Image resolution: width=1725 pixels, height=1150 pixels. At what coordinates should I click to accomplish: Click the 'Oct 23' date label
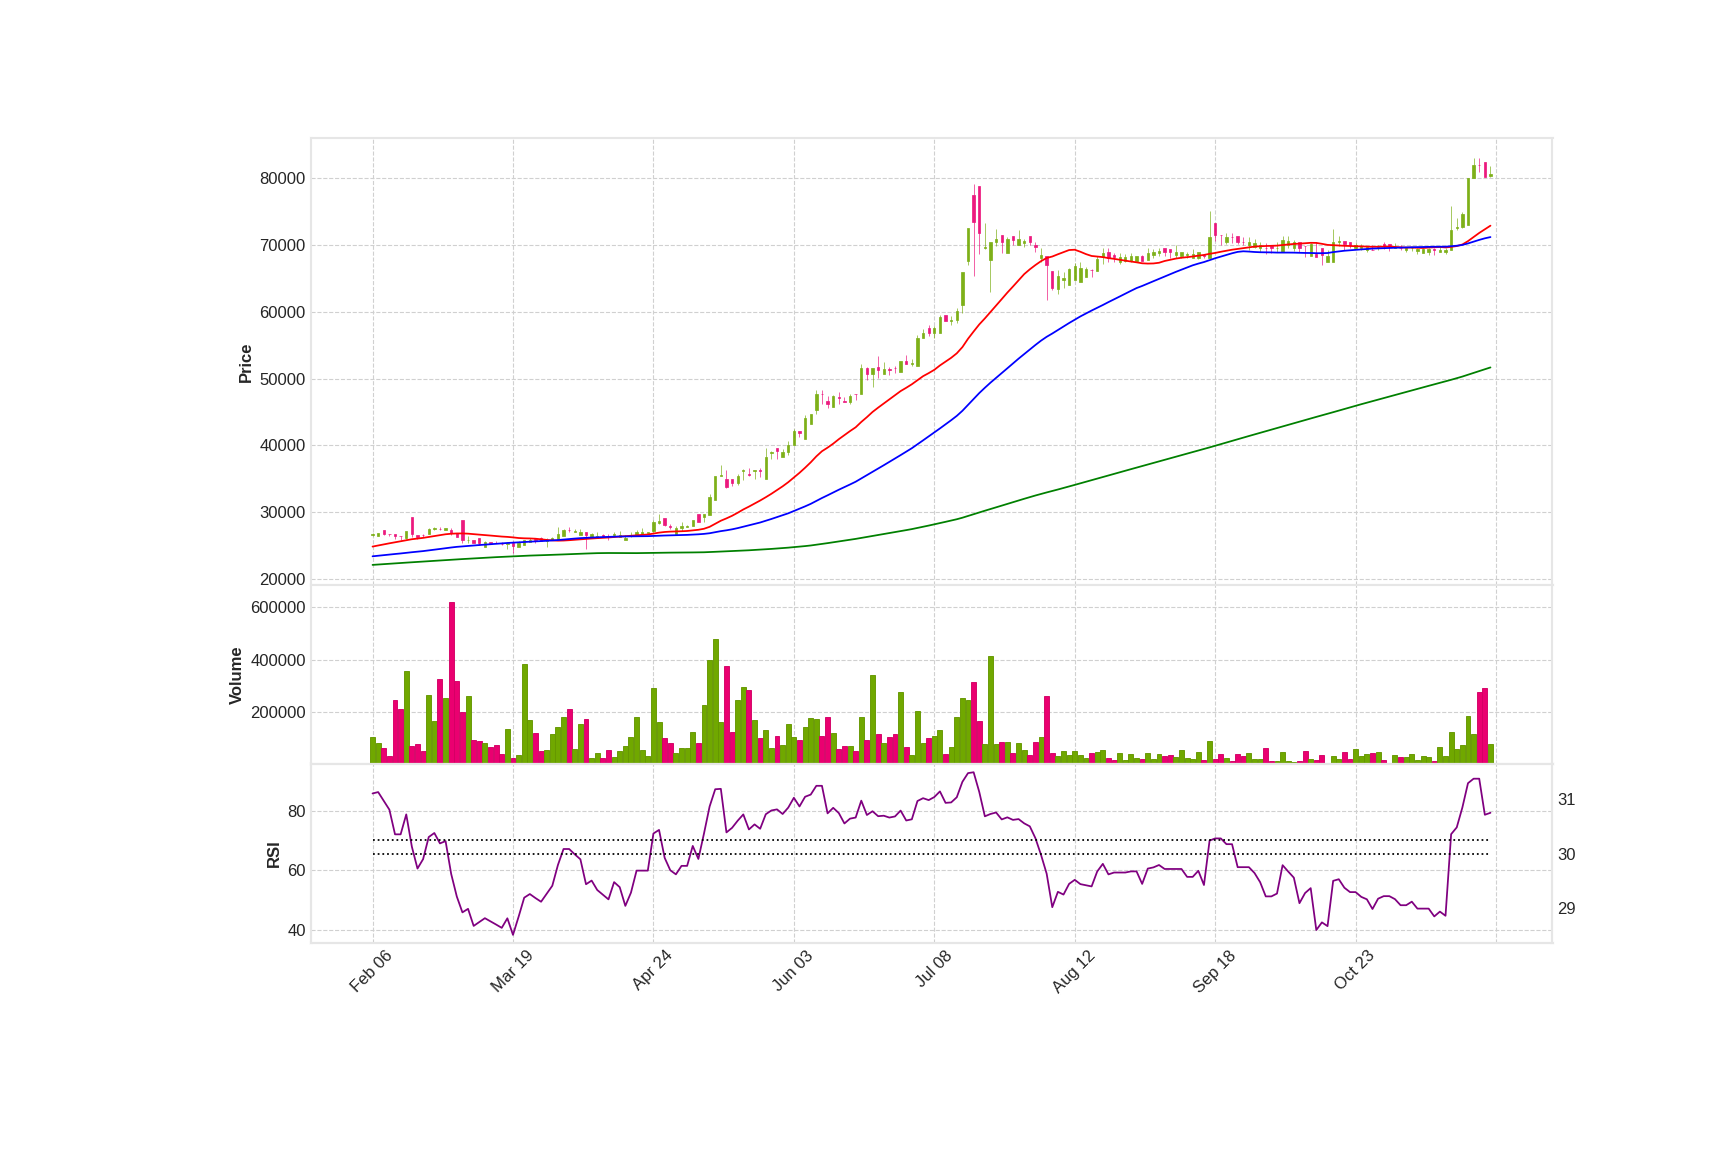point(1354,971)
